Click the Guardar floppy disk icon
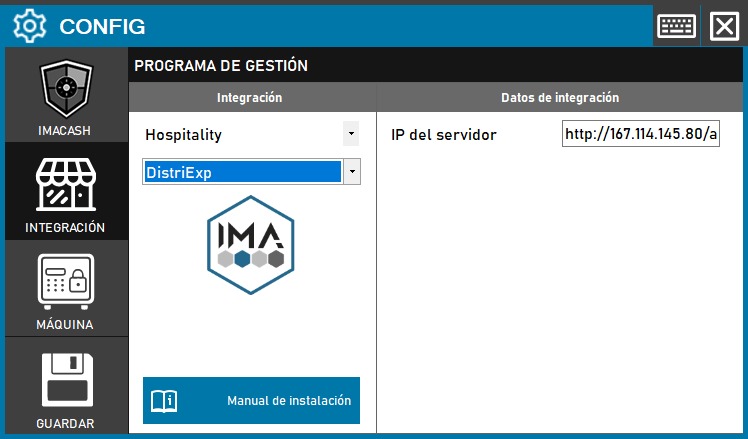The height and width of the screenshot is (439, 748). coord(66,380)
